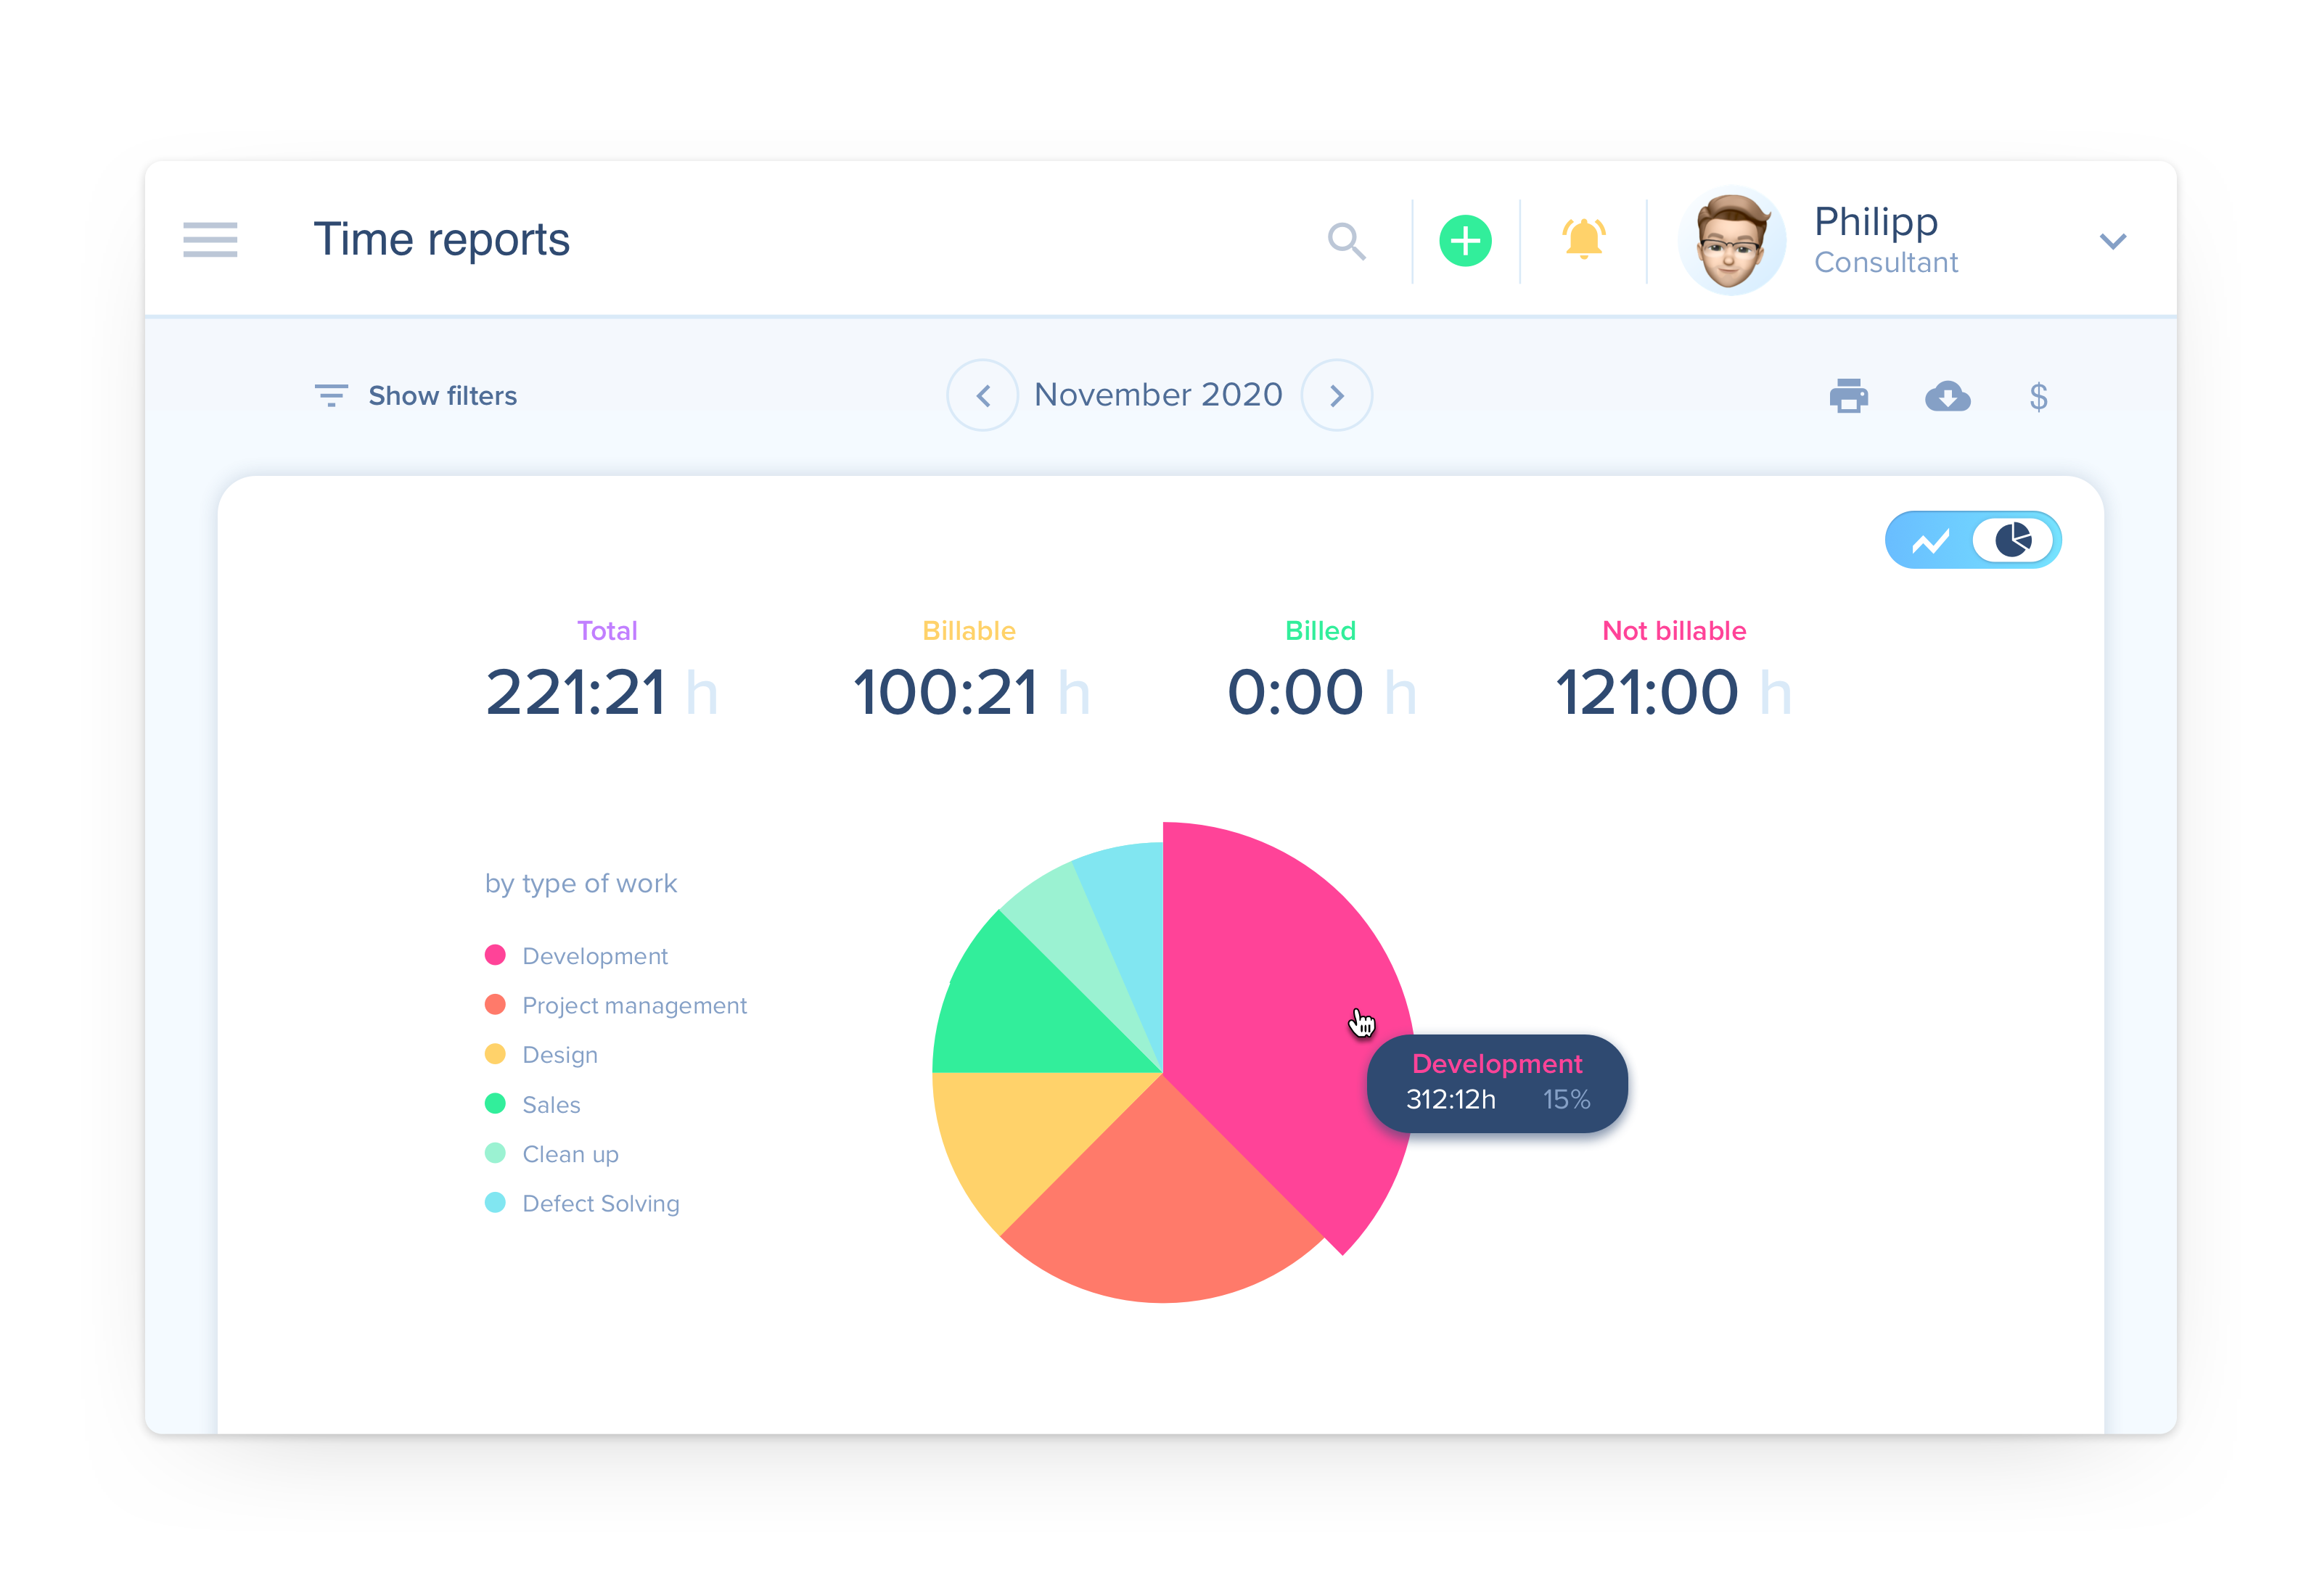Click the Project management legend entry
Viewport: 2322px width, 1596px height.
coord(615,1005)
